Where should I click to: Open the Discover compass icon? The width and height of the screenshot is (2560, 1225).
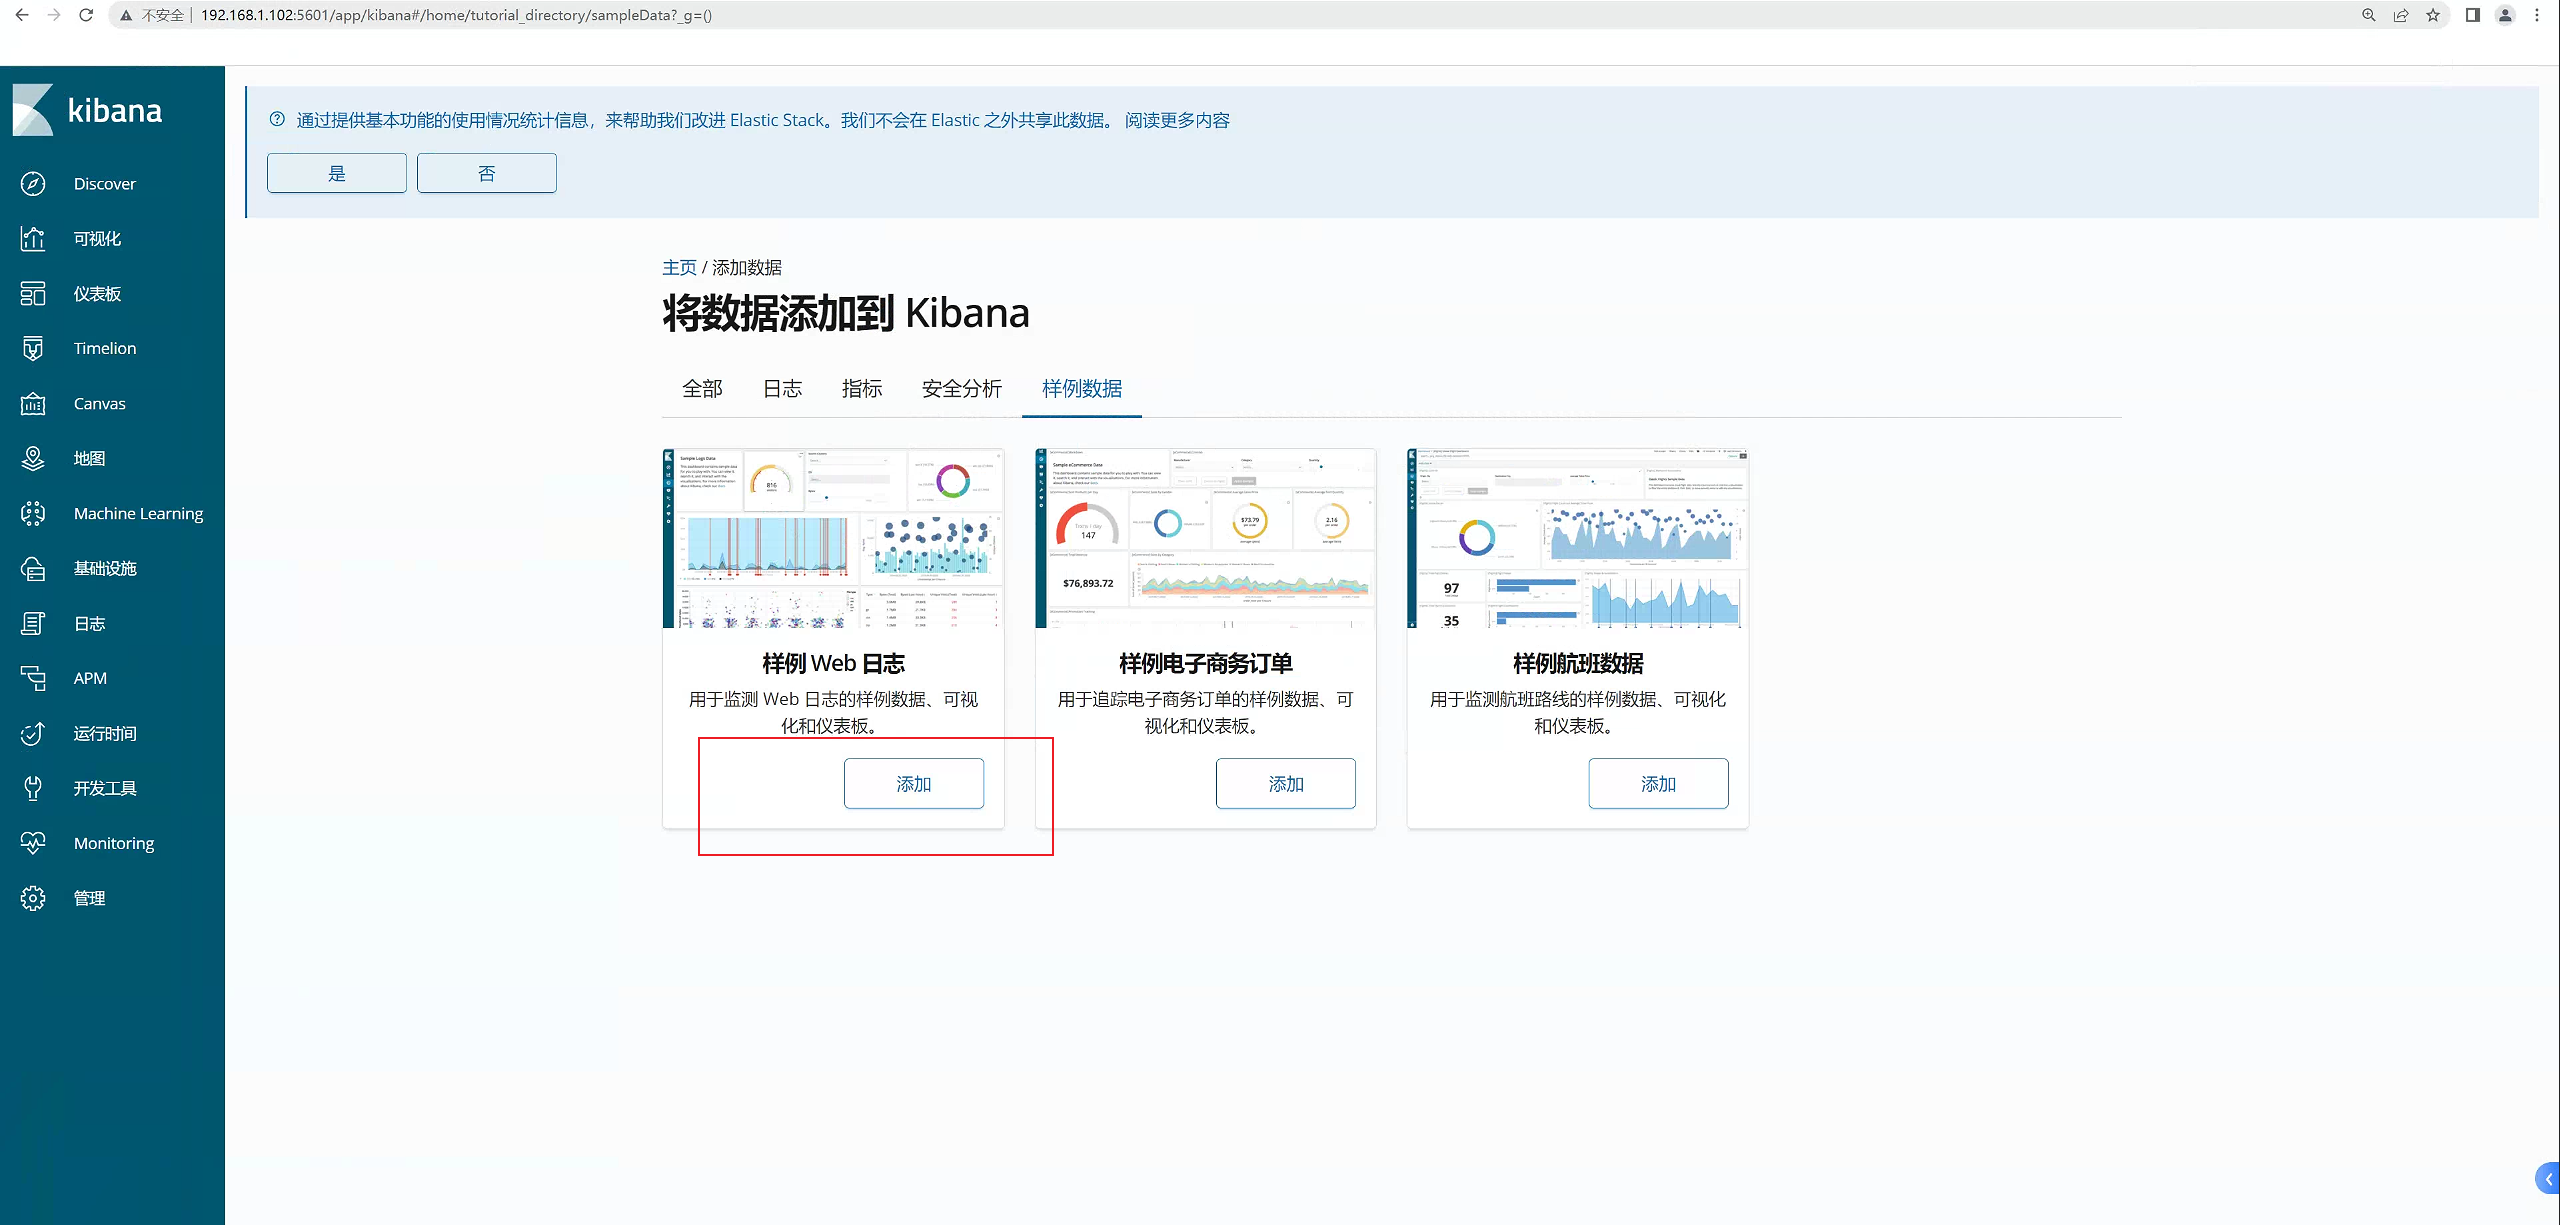pos(33,184)
